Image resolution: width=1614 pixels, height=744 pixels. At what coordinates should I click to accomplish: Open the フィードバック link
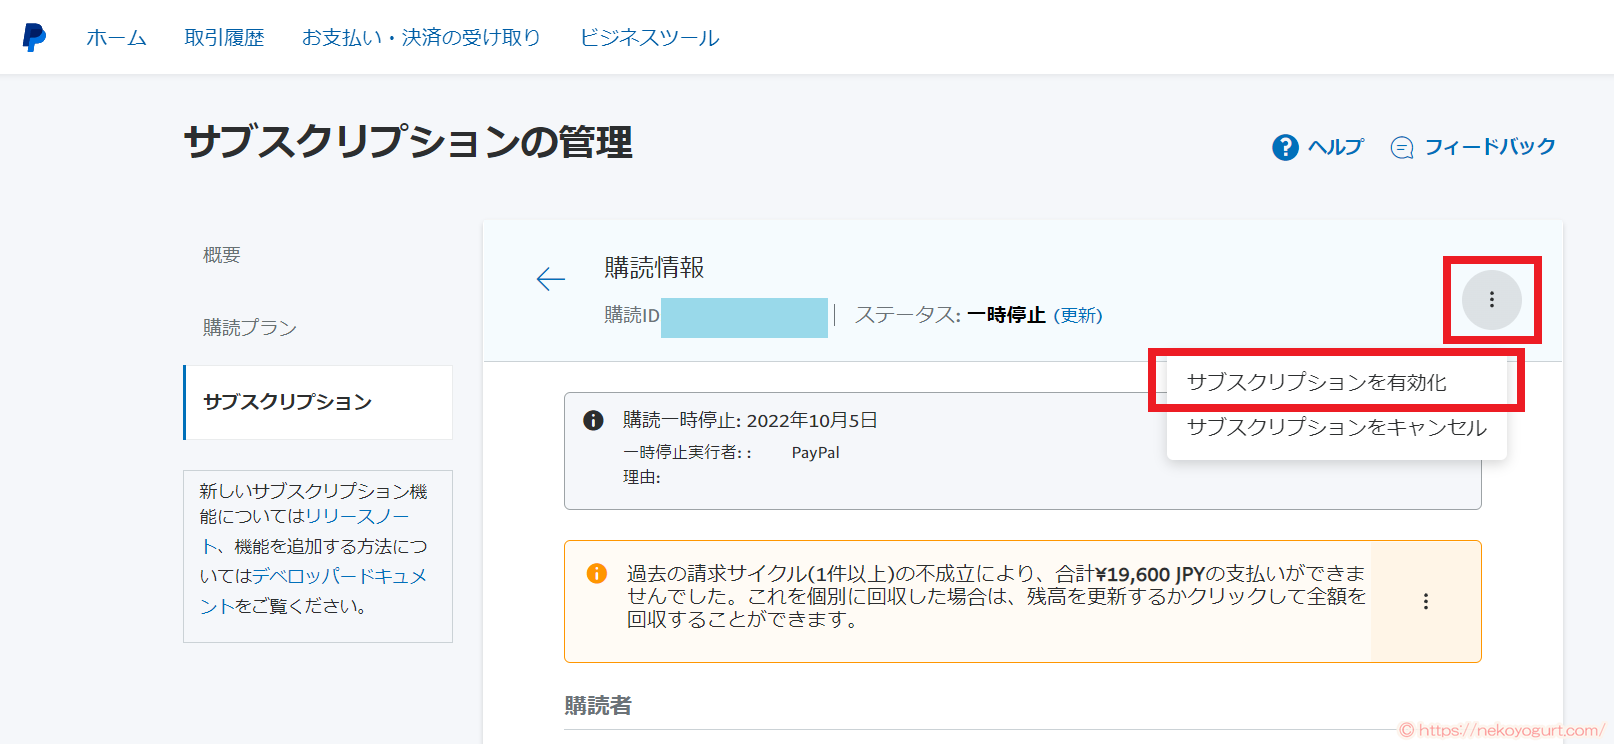tap(1489, 147)
